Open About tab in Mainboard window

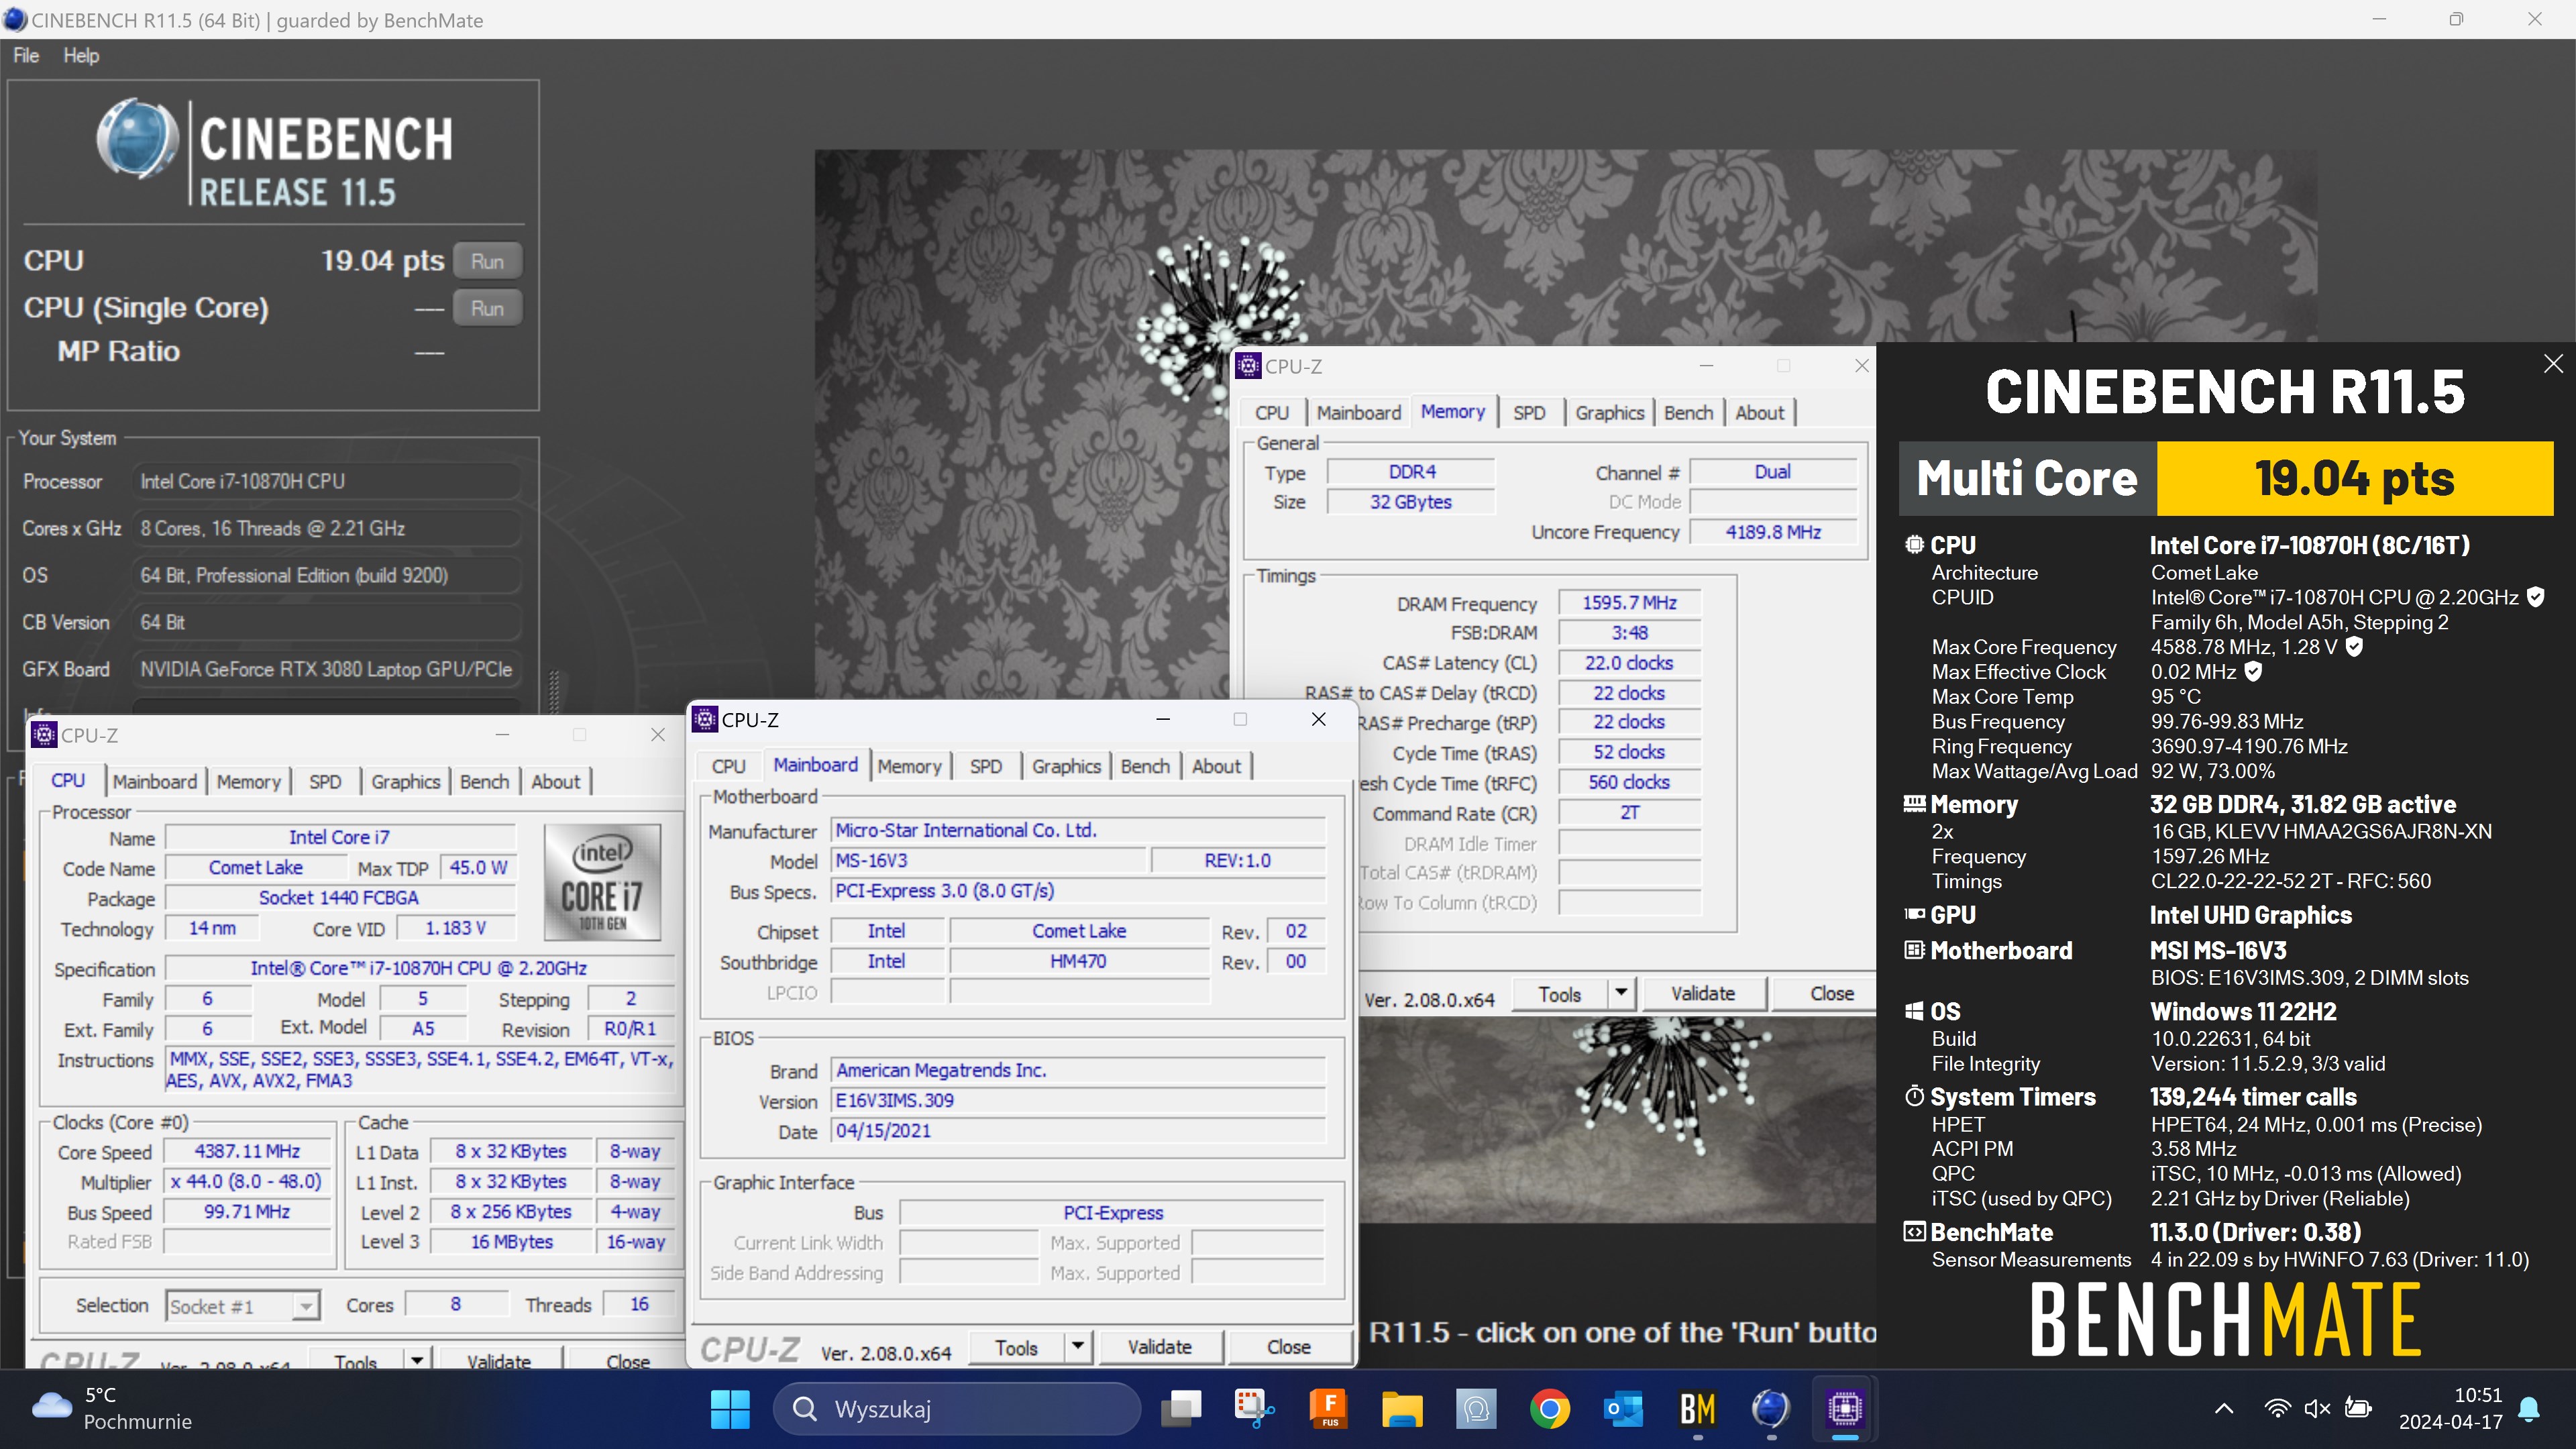1216,766
